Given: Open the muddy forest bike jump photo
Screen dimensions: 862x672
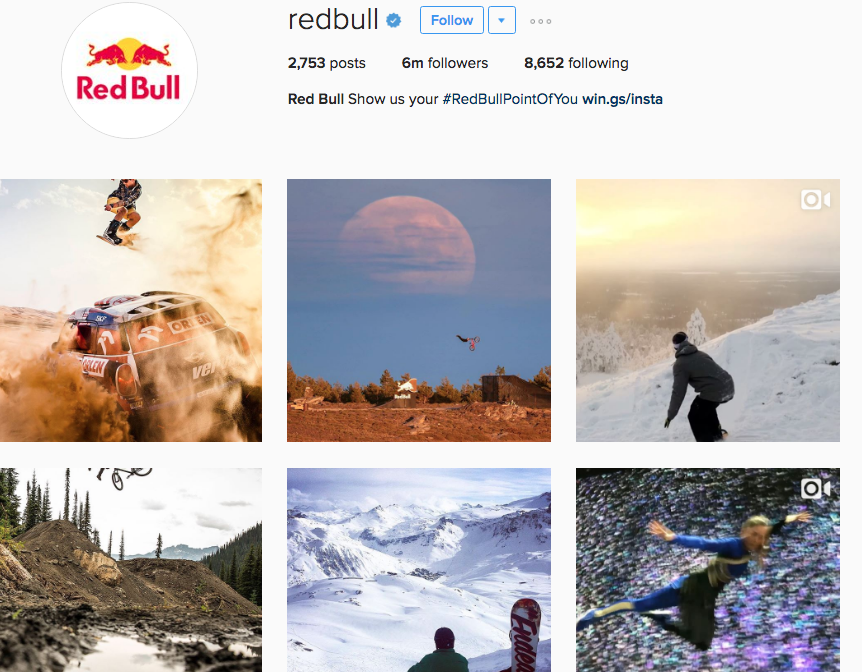Looking at the screenshot, I should tap(131, 570).
